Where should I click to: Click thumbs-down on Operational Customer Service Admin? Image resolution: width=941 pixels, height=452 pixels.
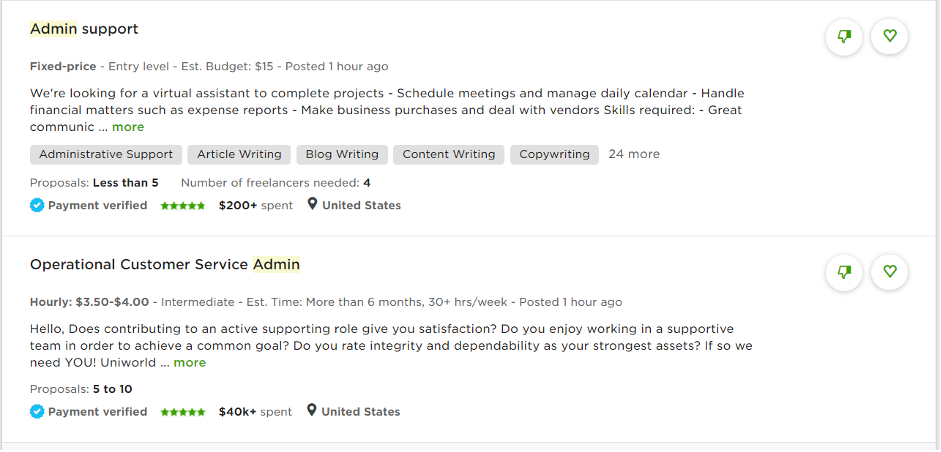(844, 272)
